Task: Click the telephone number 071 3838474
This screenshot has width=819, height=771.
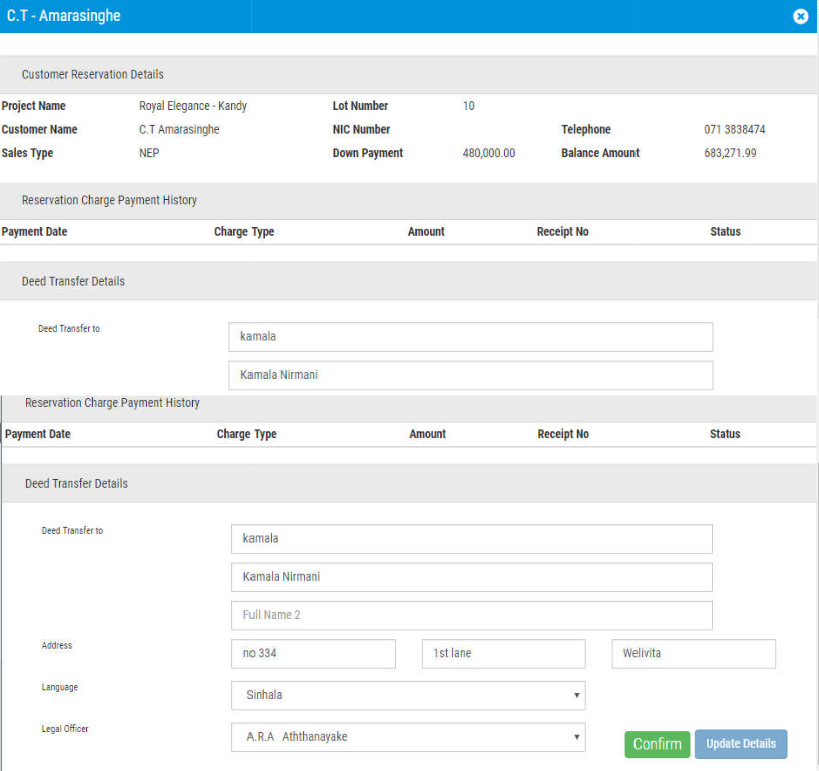Action: (x=735, y=130)
